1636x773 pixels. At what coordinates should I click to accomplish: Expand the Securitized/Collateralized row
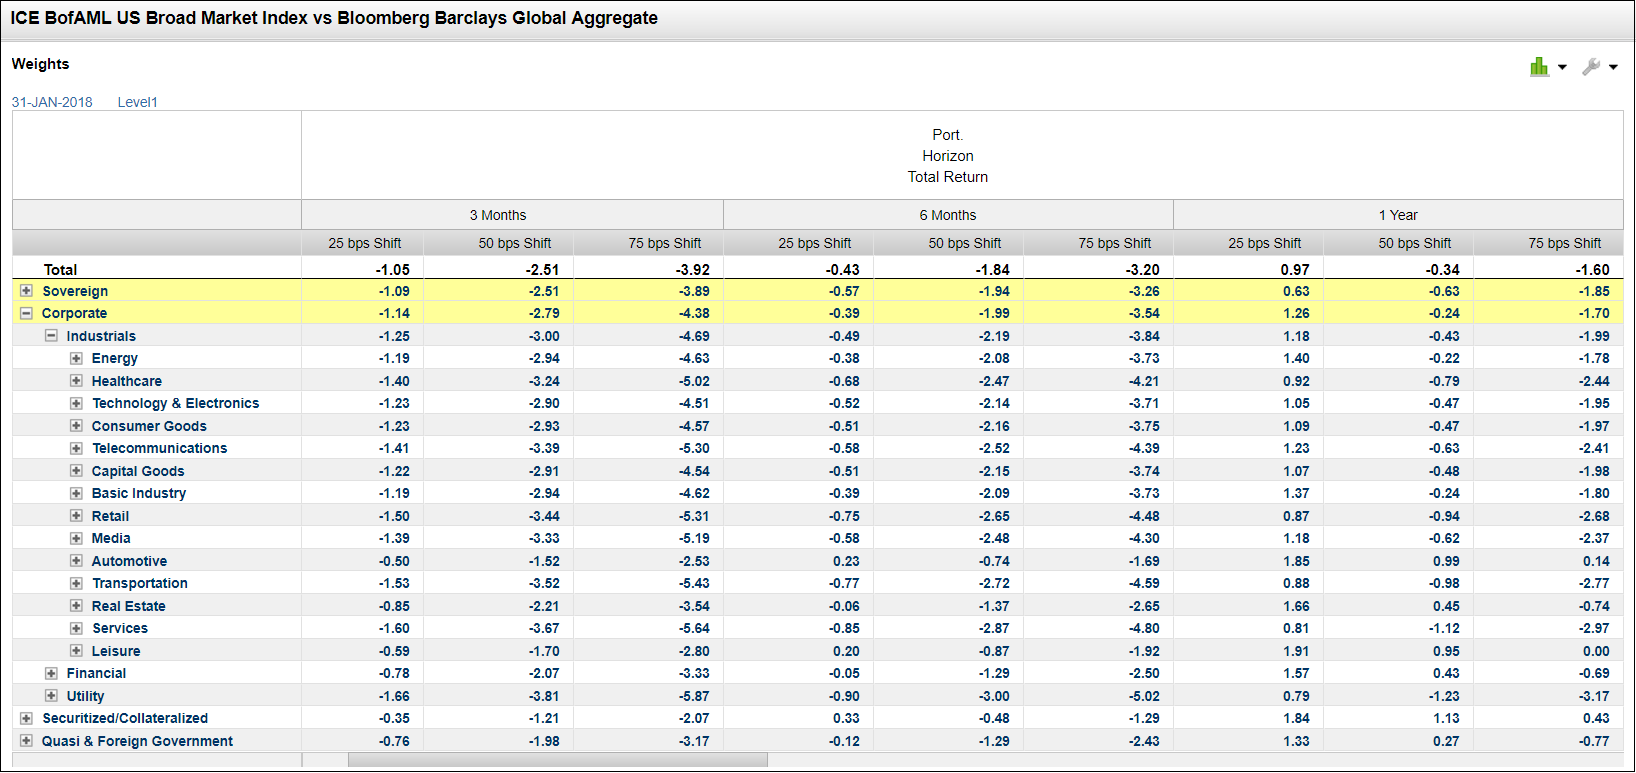(x=27, y=718)
